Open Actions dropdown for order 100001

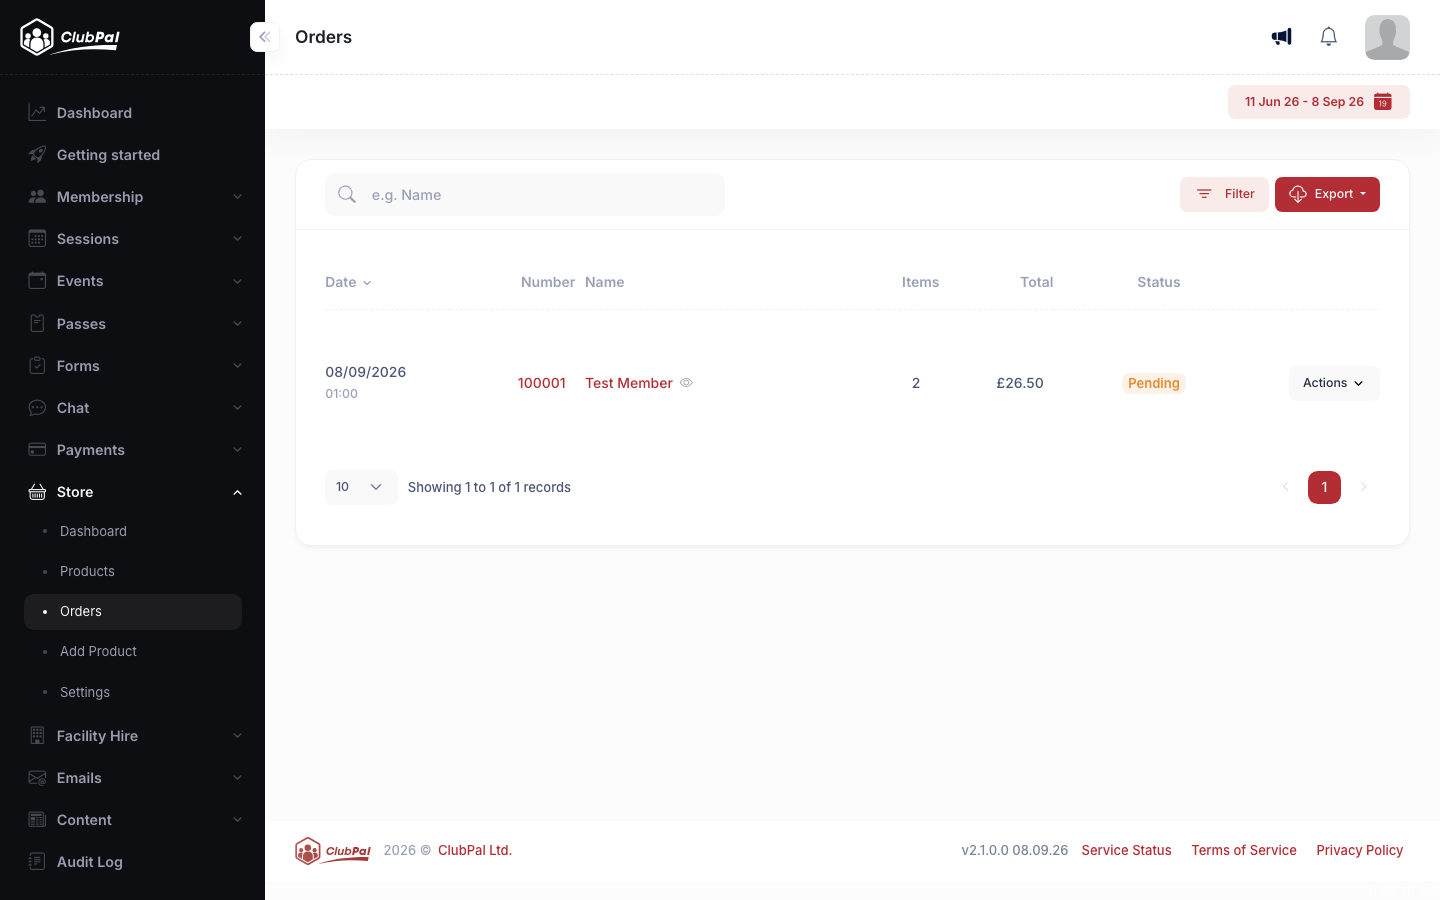(1334, 383)
